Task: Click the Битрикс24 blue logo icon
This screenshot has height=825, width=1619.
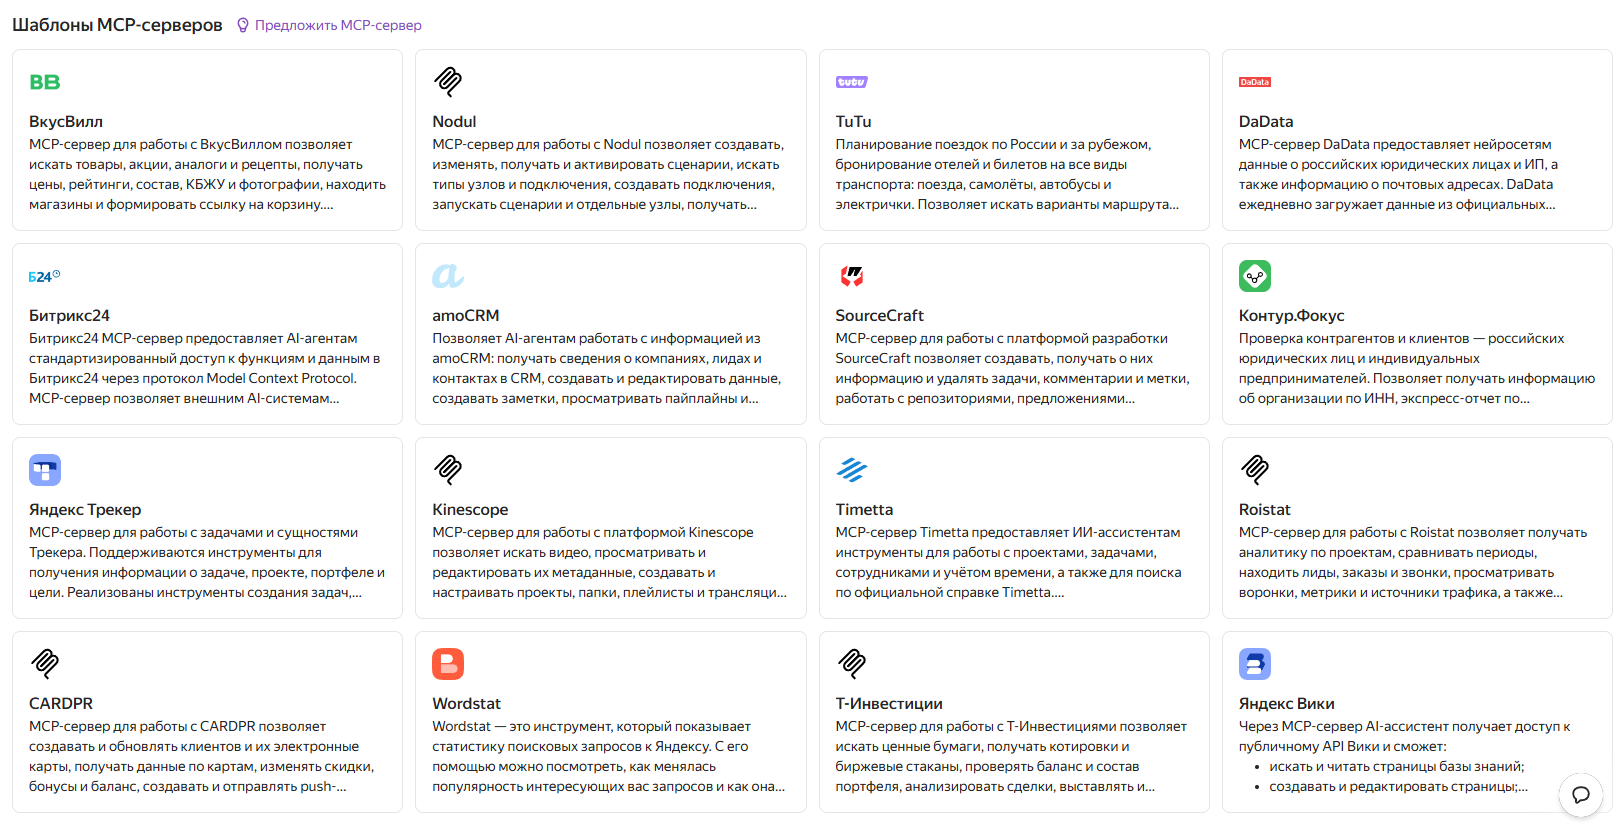Action: point(44,276)
